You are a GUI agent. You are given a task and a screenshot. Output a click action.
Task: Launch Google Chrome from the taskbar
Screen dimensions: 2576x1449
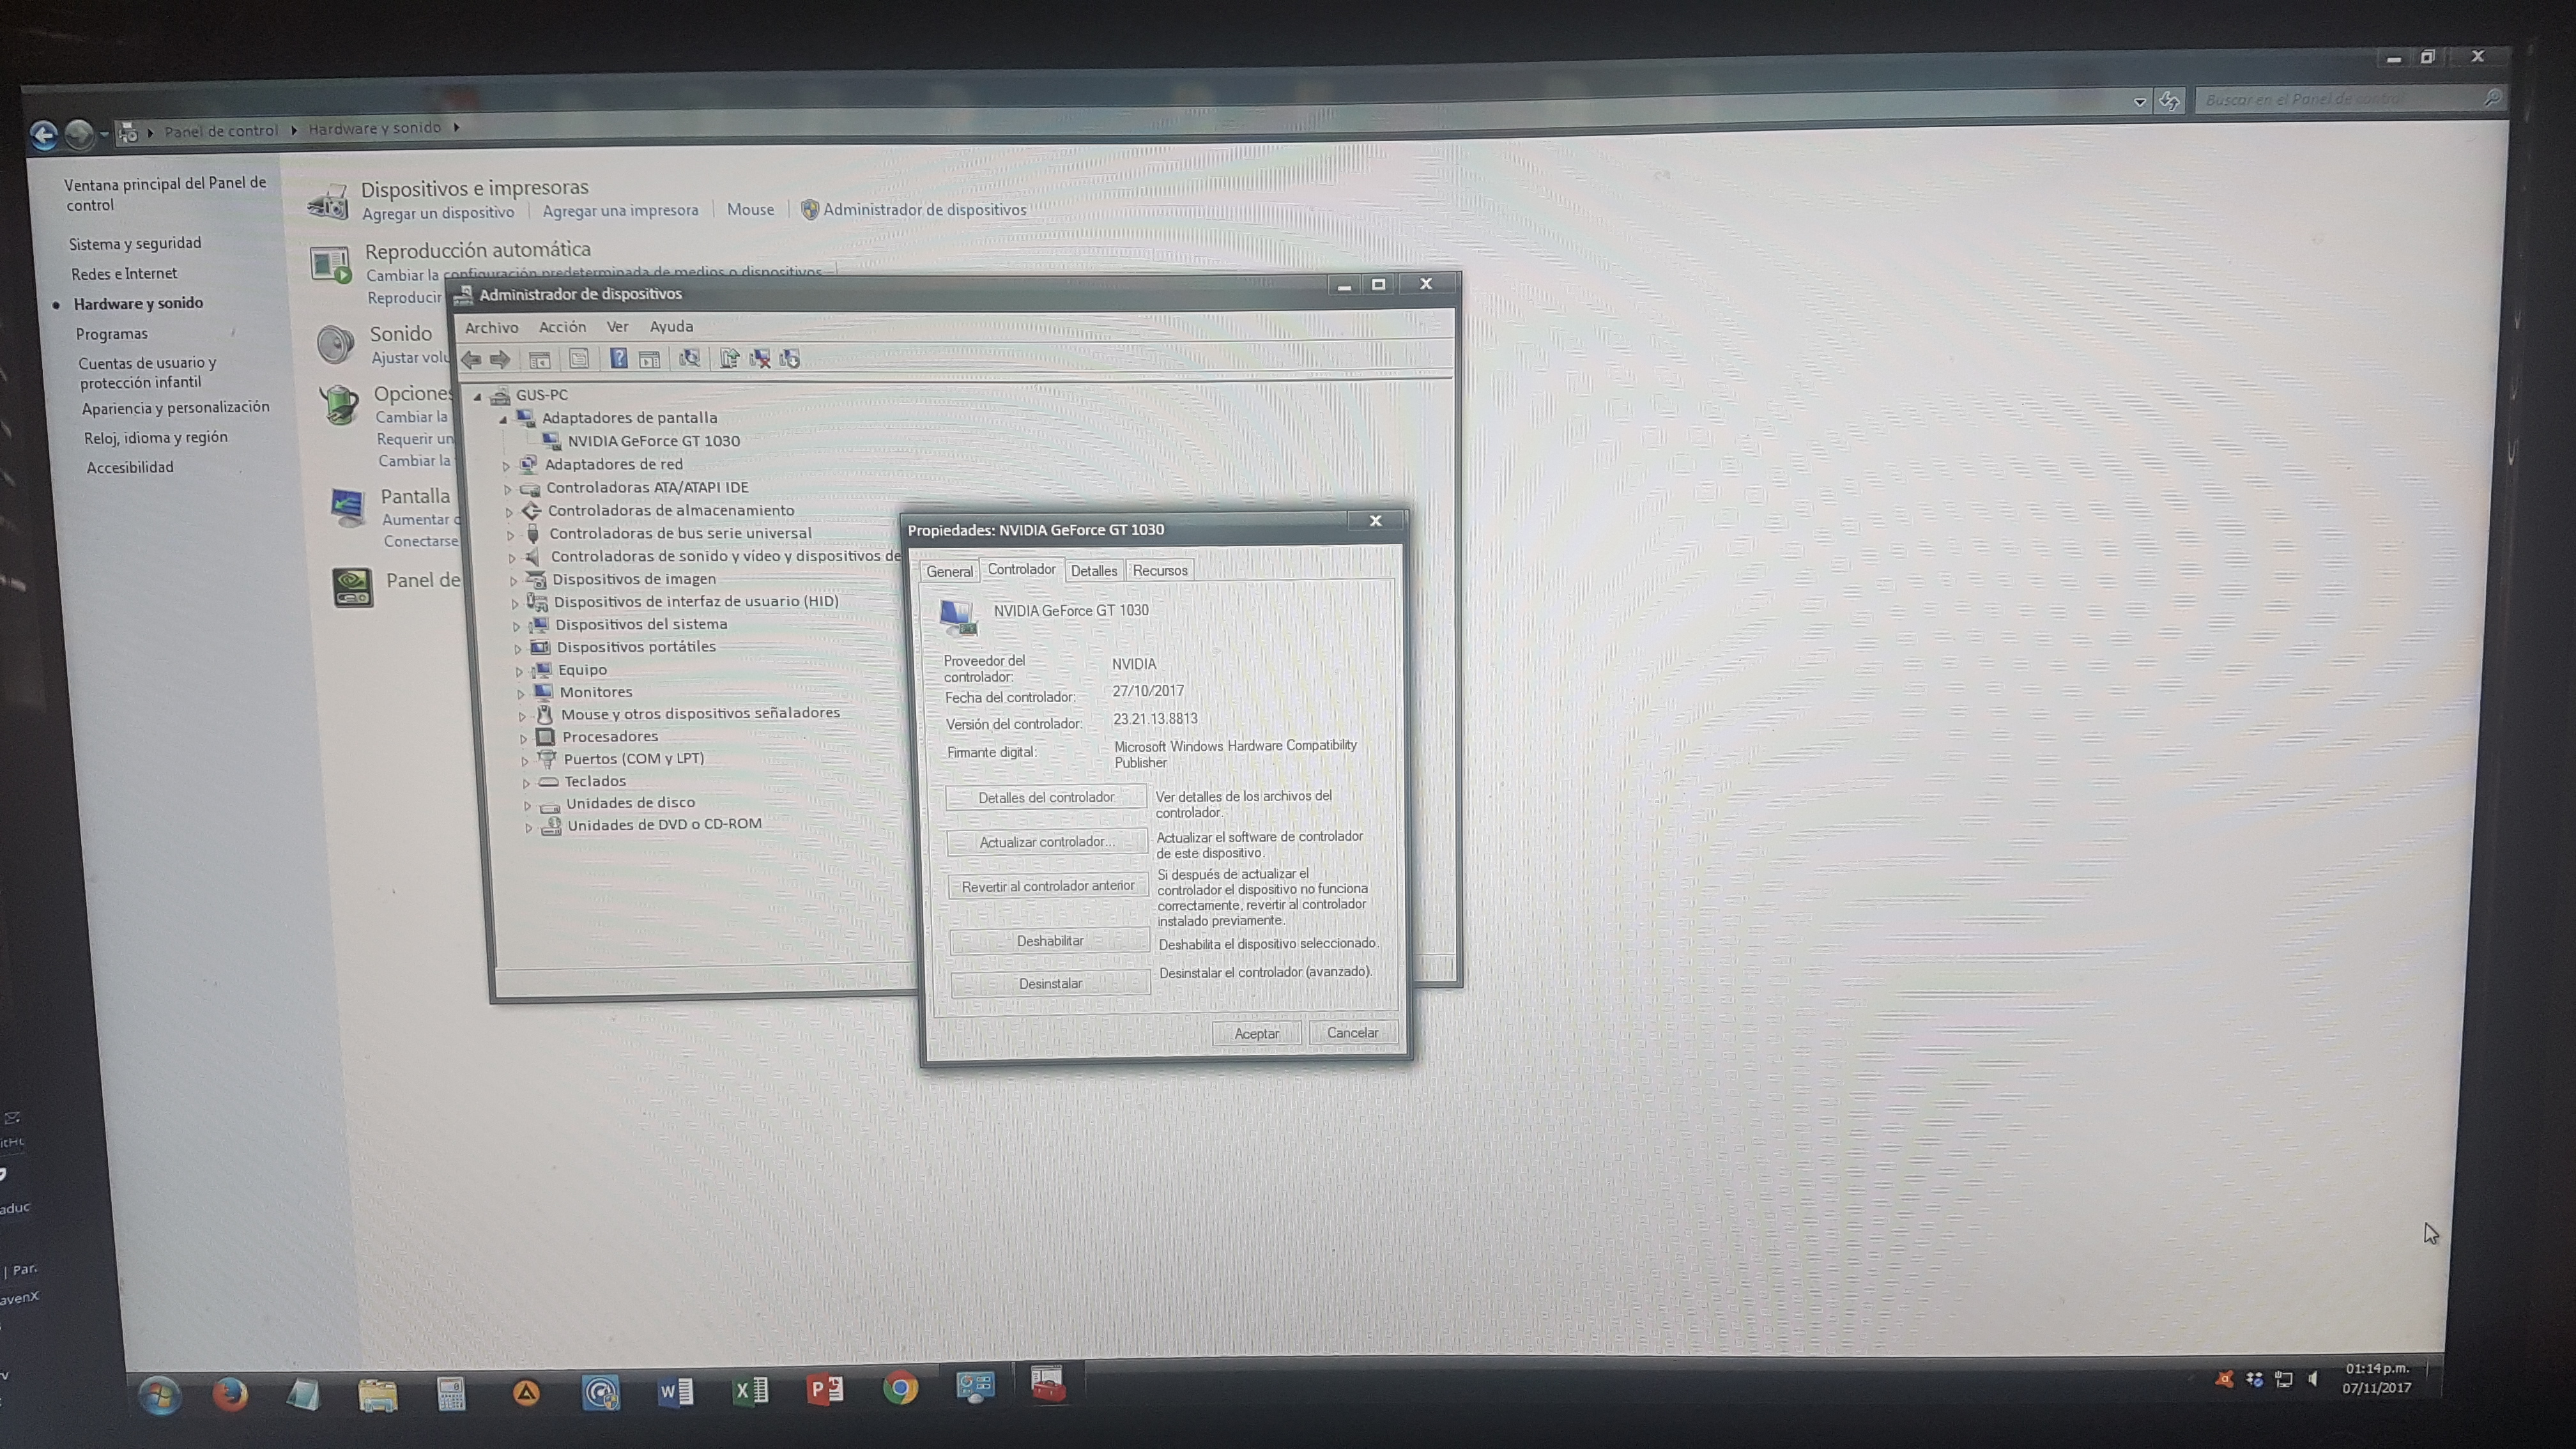click(x=900, y=1389)
